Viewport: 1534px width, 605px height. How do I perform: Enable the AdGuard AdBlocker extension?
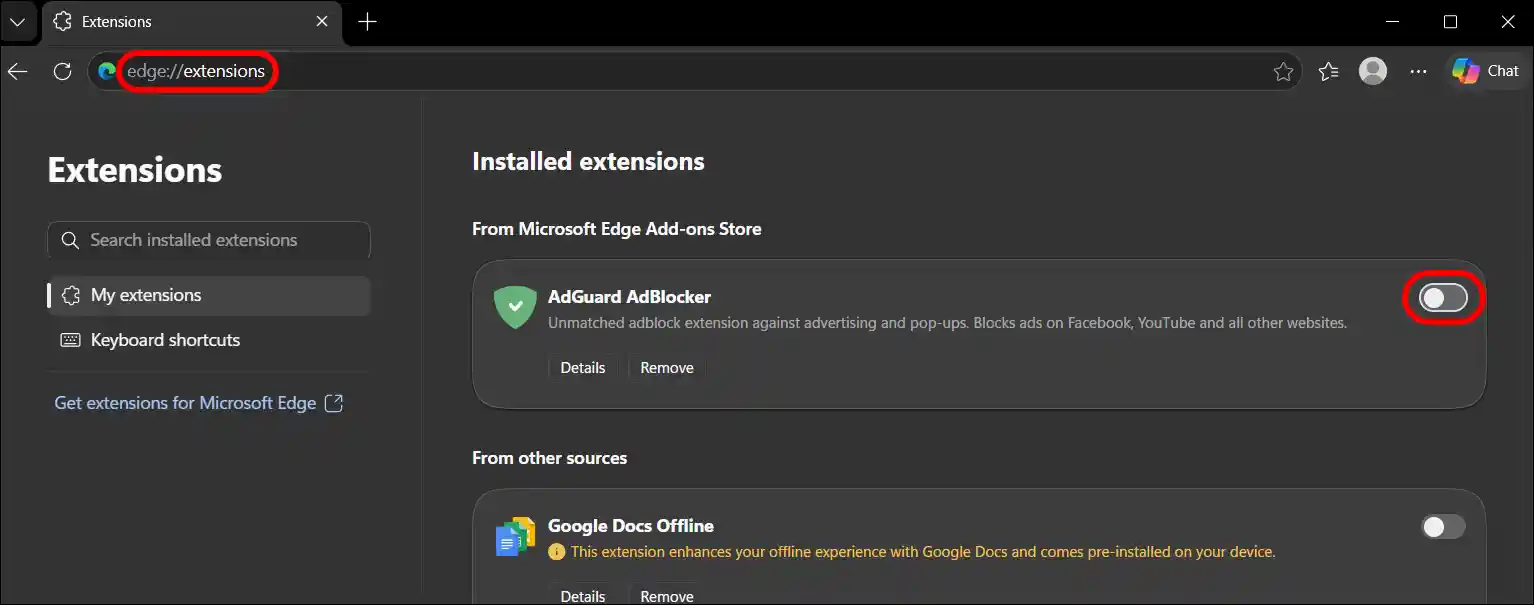(1443, 297)
